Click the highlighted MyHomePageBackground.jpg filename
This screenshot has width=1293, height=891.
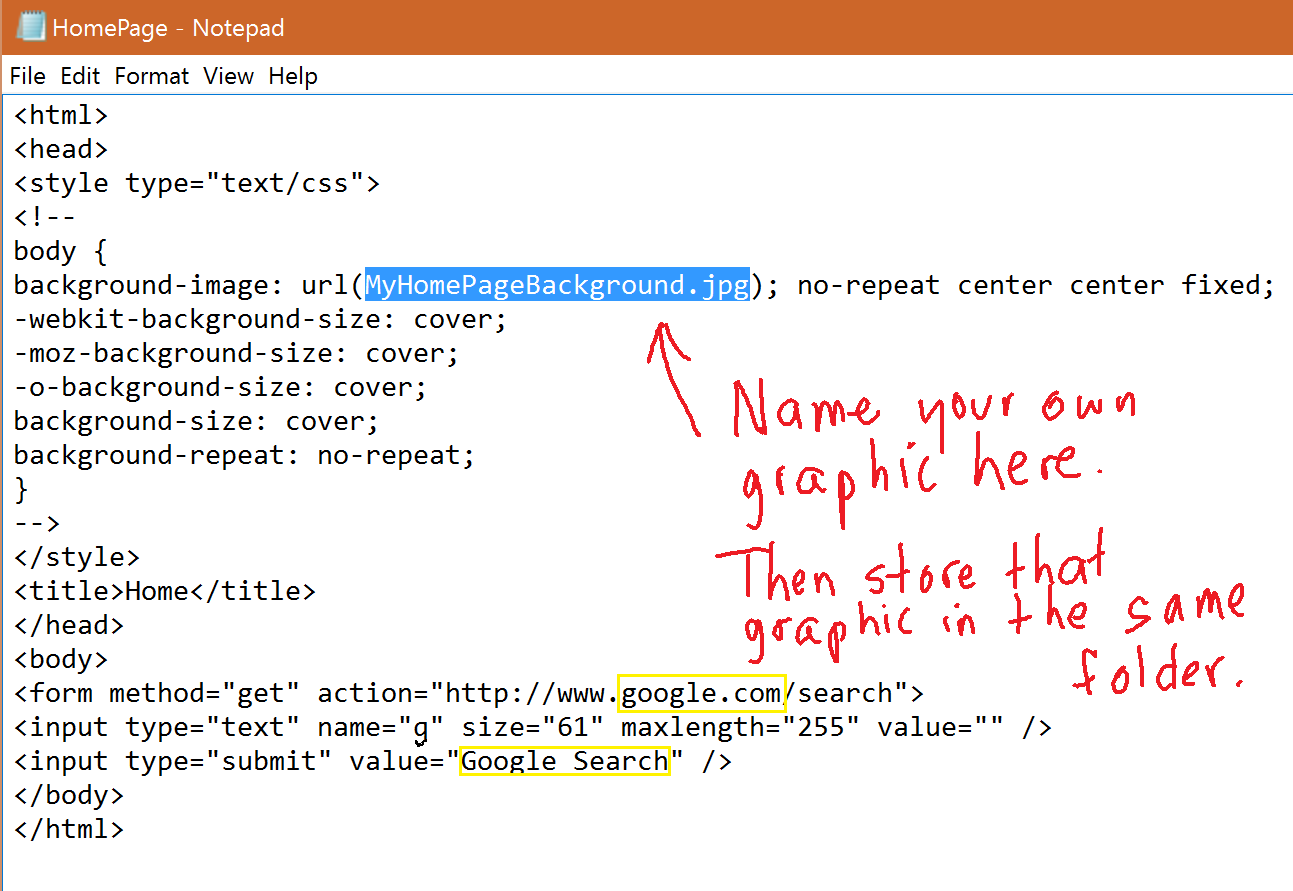(x=557, y=286)
